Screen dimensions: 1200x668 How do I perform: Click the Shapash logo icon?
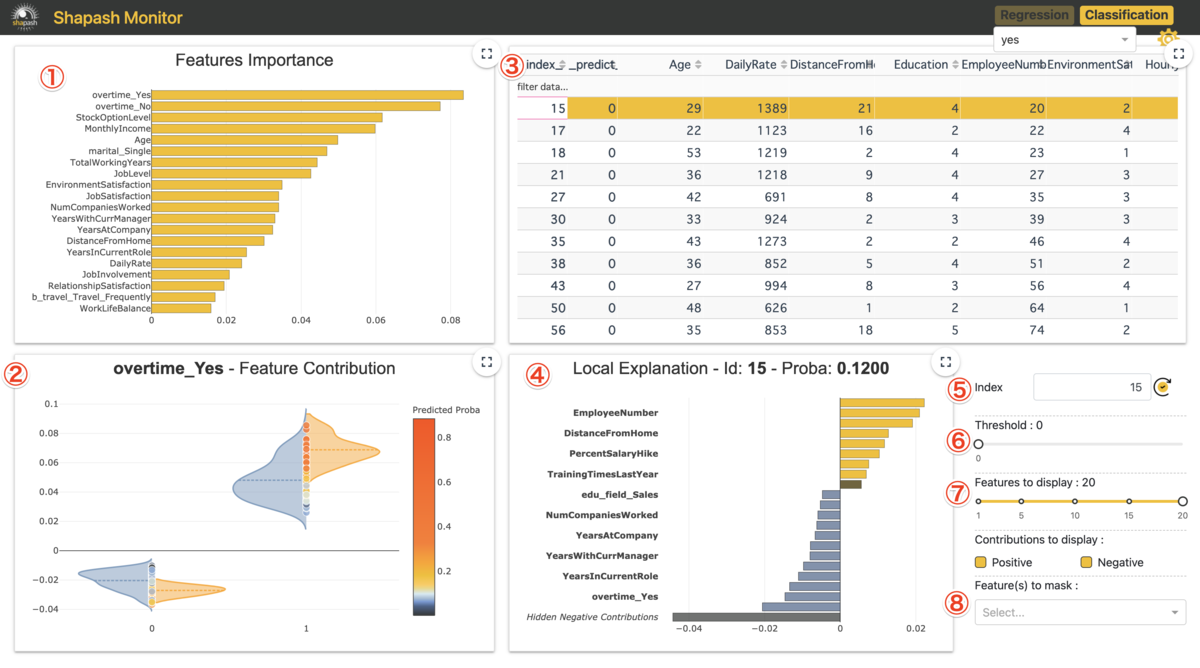click(25, 15)
